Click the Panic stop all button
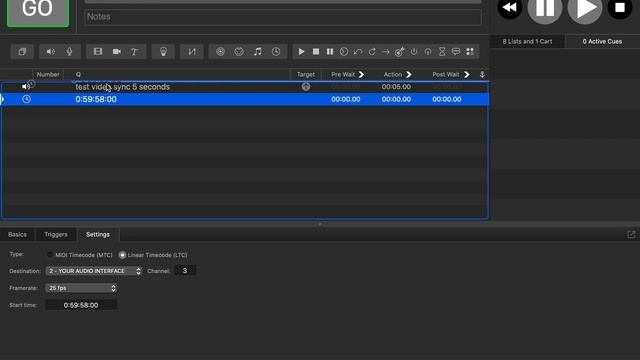Image resolution: width=640 pixels, height=360 pixels. tap(620, 7)
